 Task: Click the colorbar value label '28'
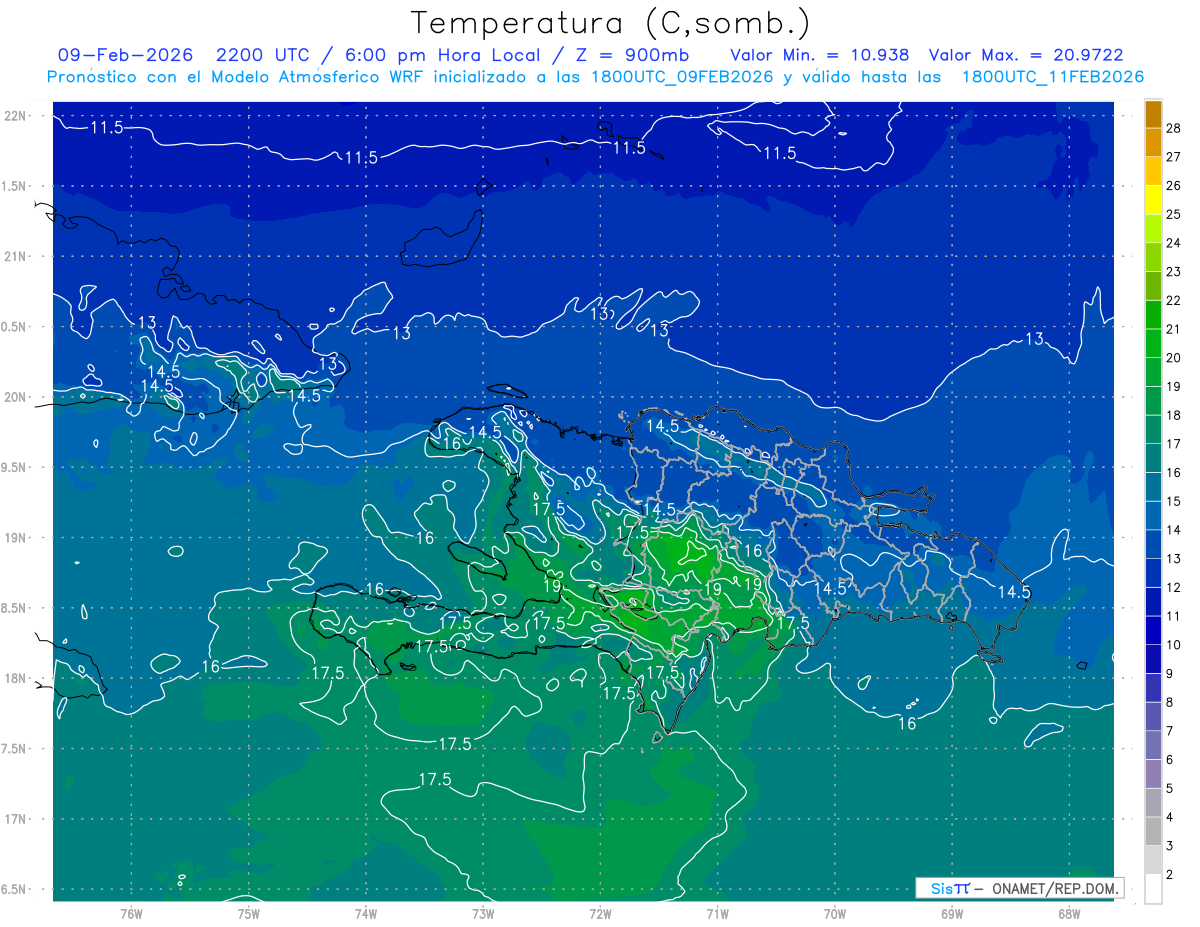1173,129
